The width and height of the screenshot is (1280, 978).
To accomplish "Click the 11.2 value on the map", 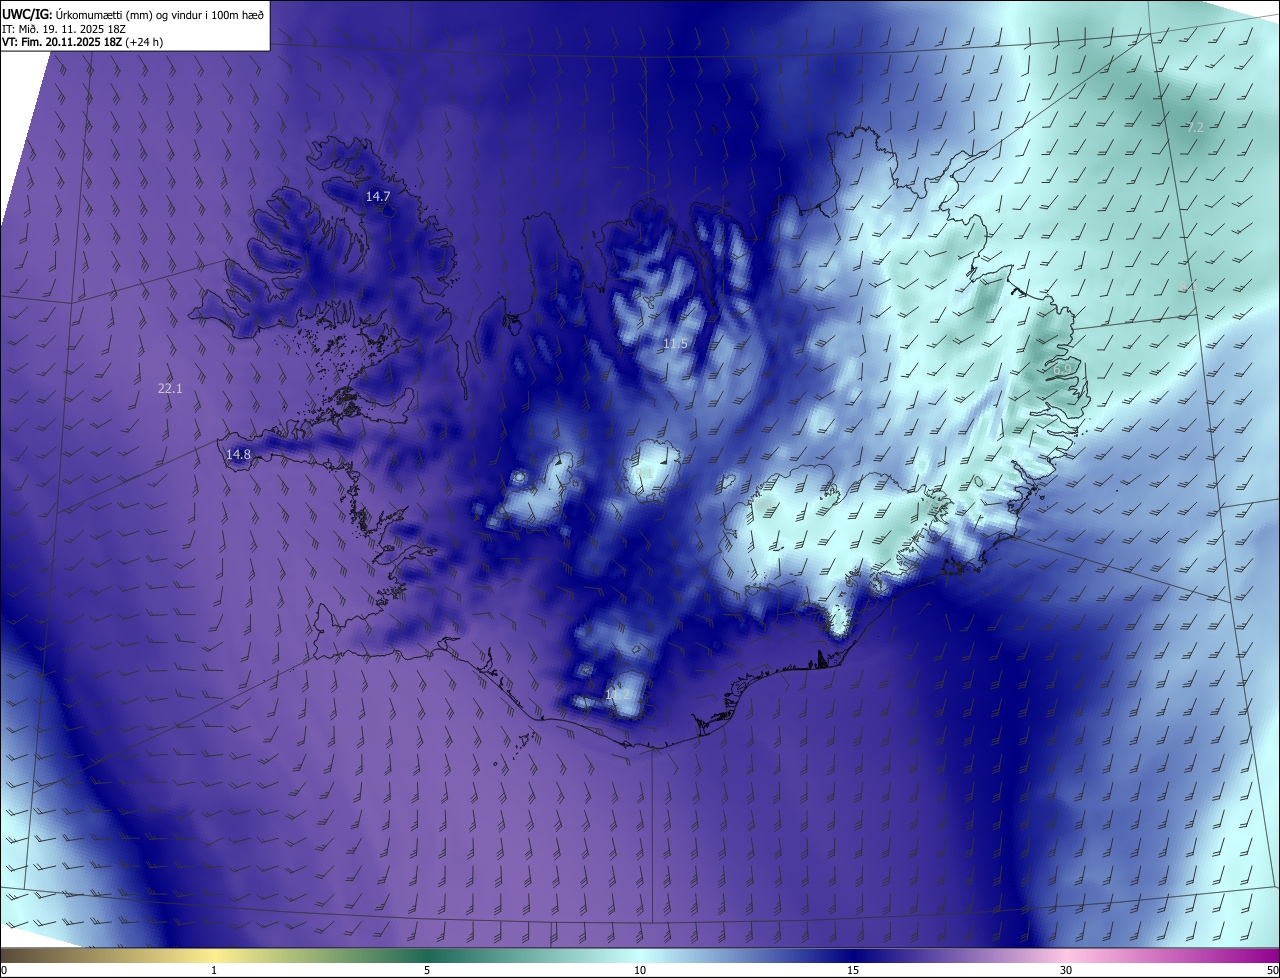I will (x=618, y=693).
